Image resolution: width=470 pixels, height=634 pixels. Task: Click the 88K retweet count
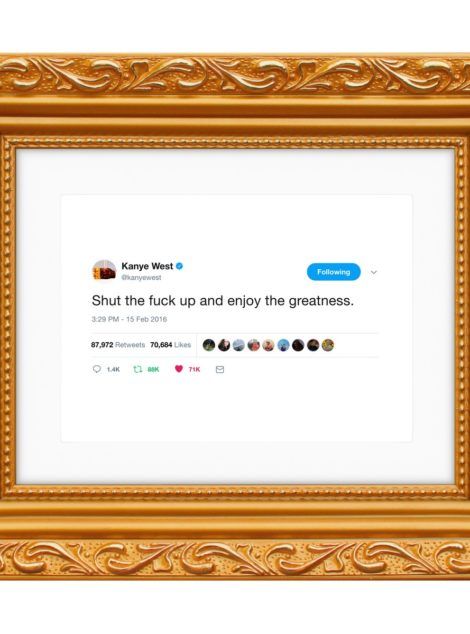[x=153, y=369]
